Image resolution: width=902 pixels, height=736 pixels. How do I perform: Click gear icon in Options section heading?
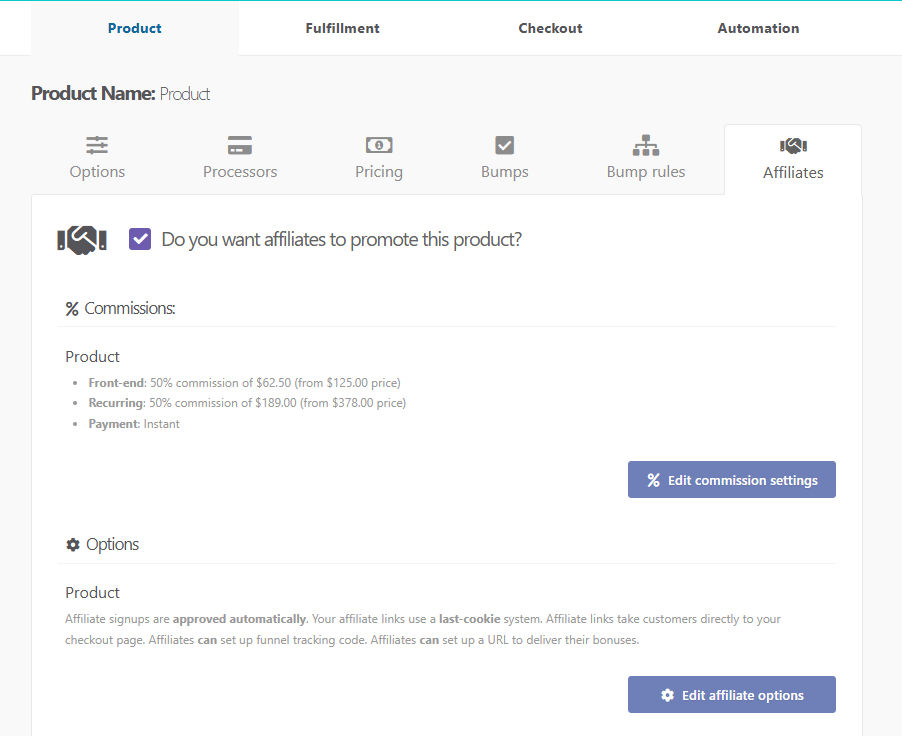(x=73, y=545)
